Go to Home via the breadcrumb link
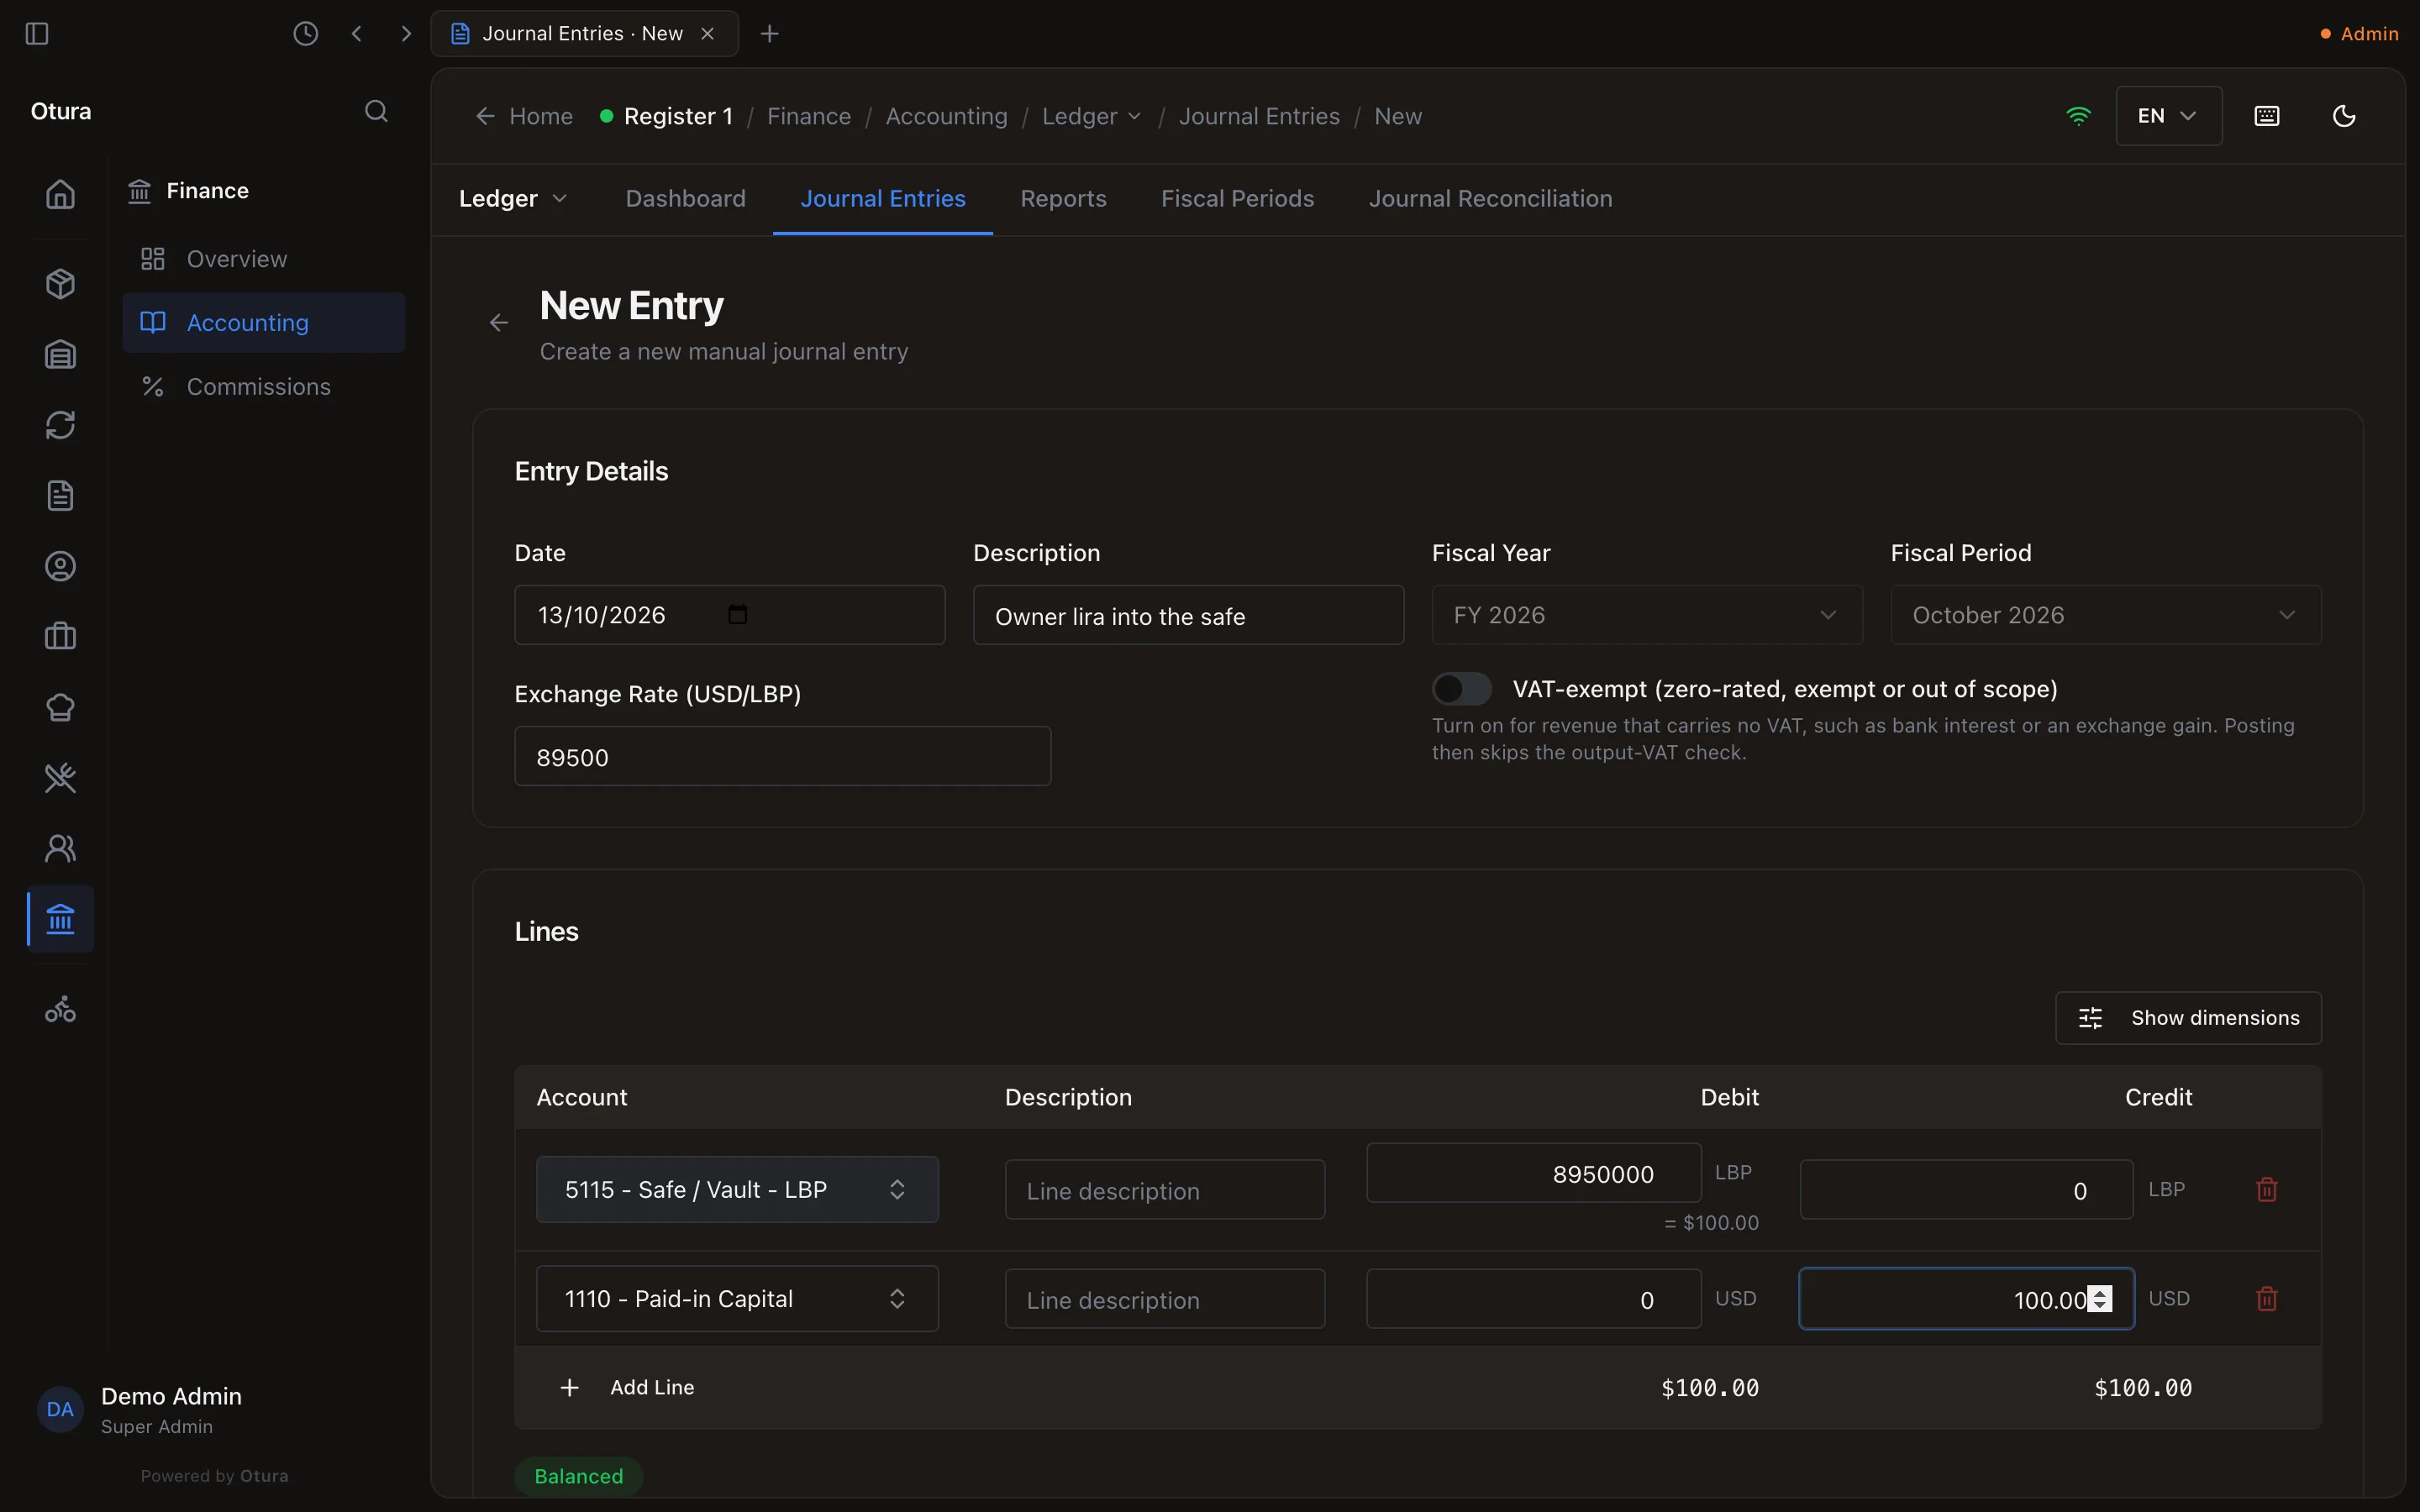Viewport: 2420px width, 1512px height. (x=525, y=116)
